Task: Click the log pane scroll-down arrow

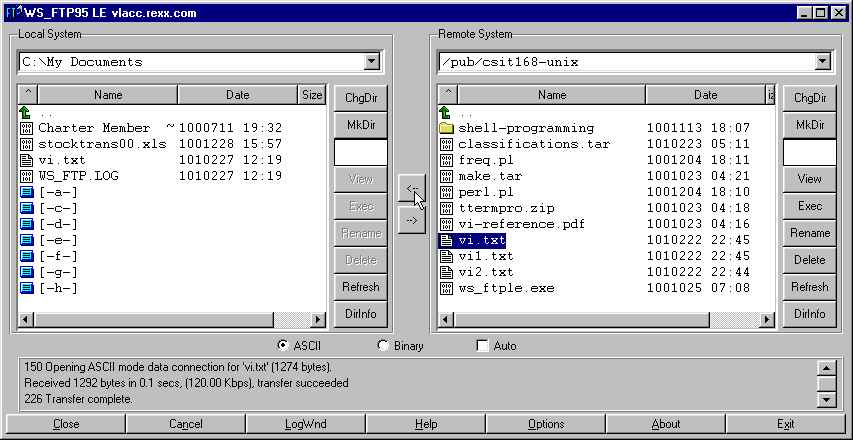Action: pyautogui.click(x=826, y=400)
